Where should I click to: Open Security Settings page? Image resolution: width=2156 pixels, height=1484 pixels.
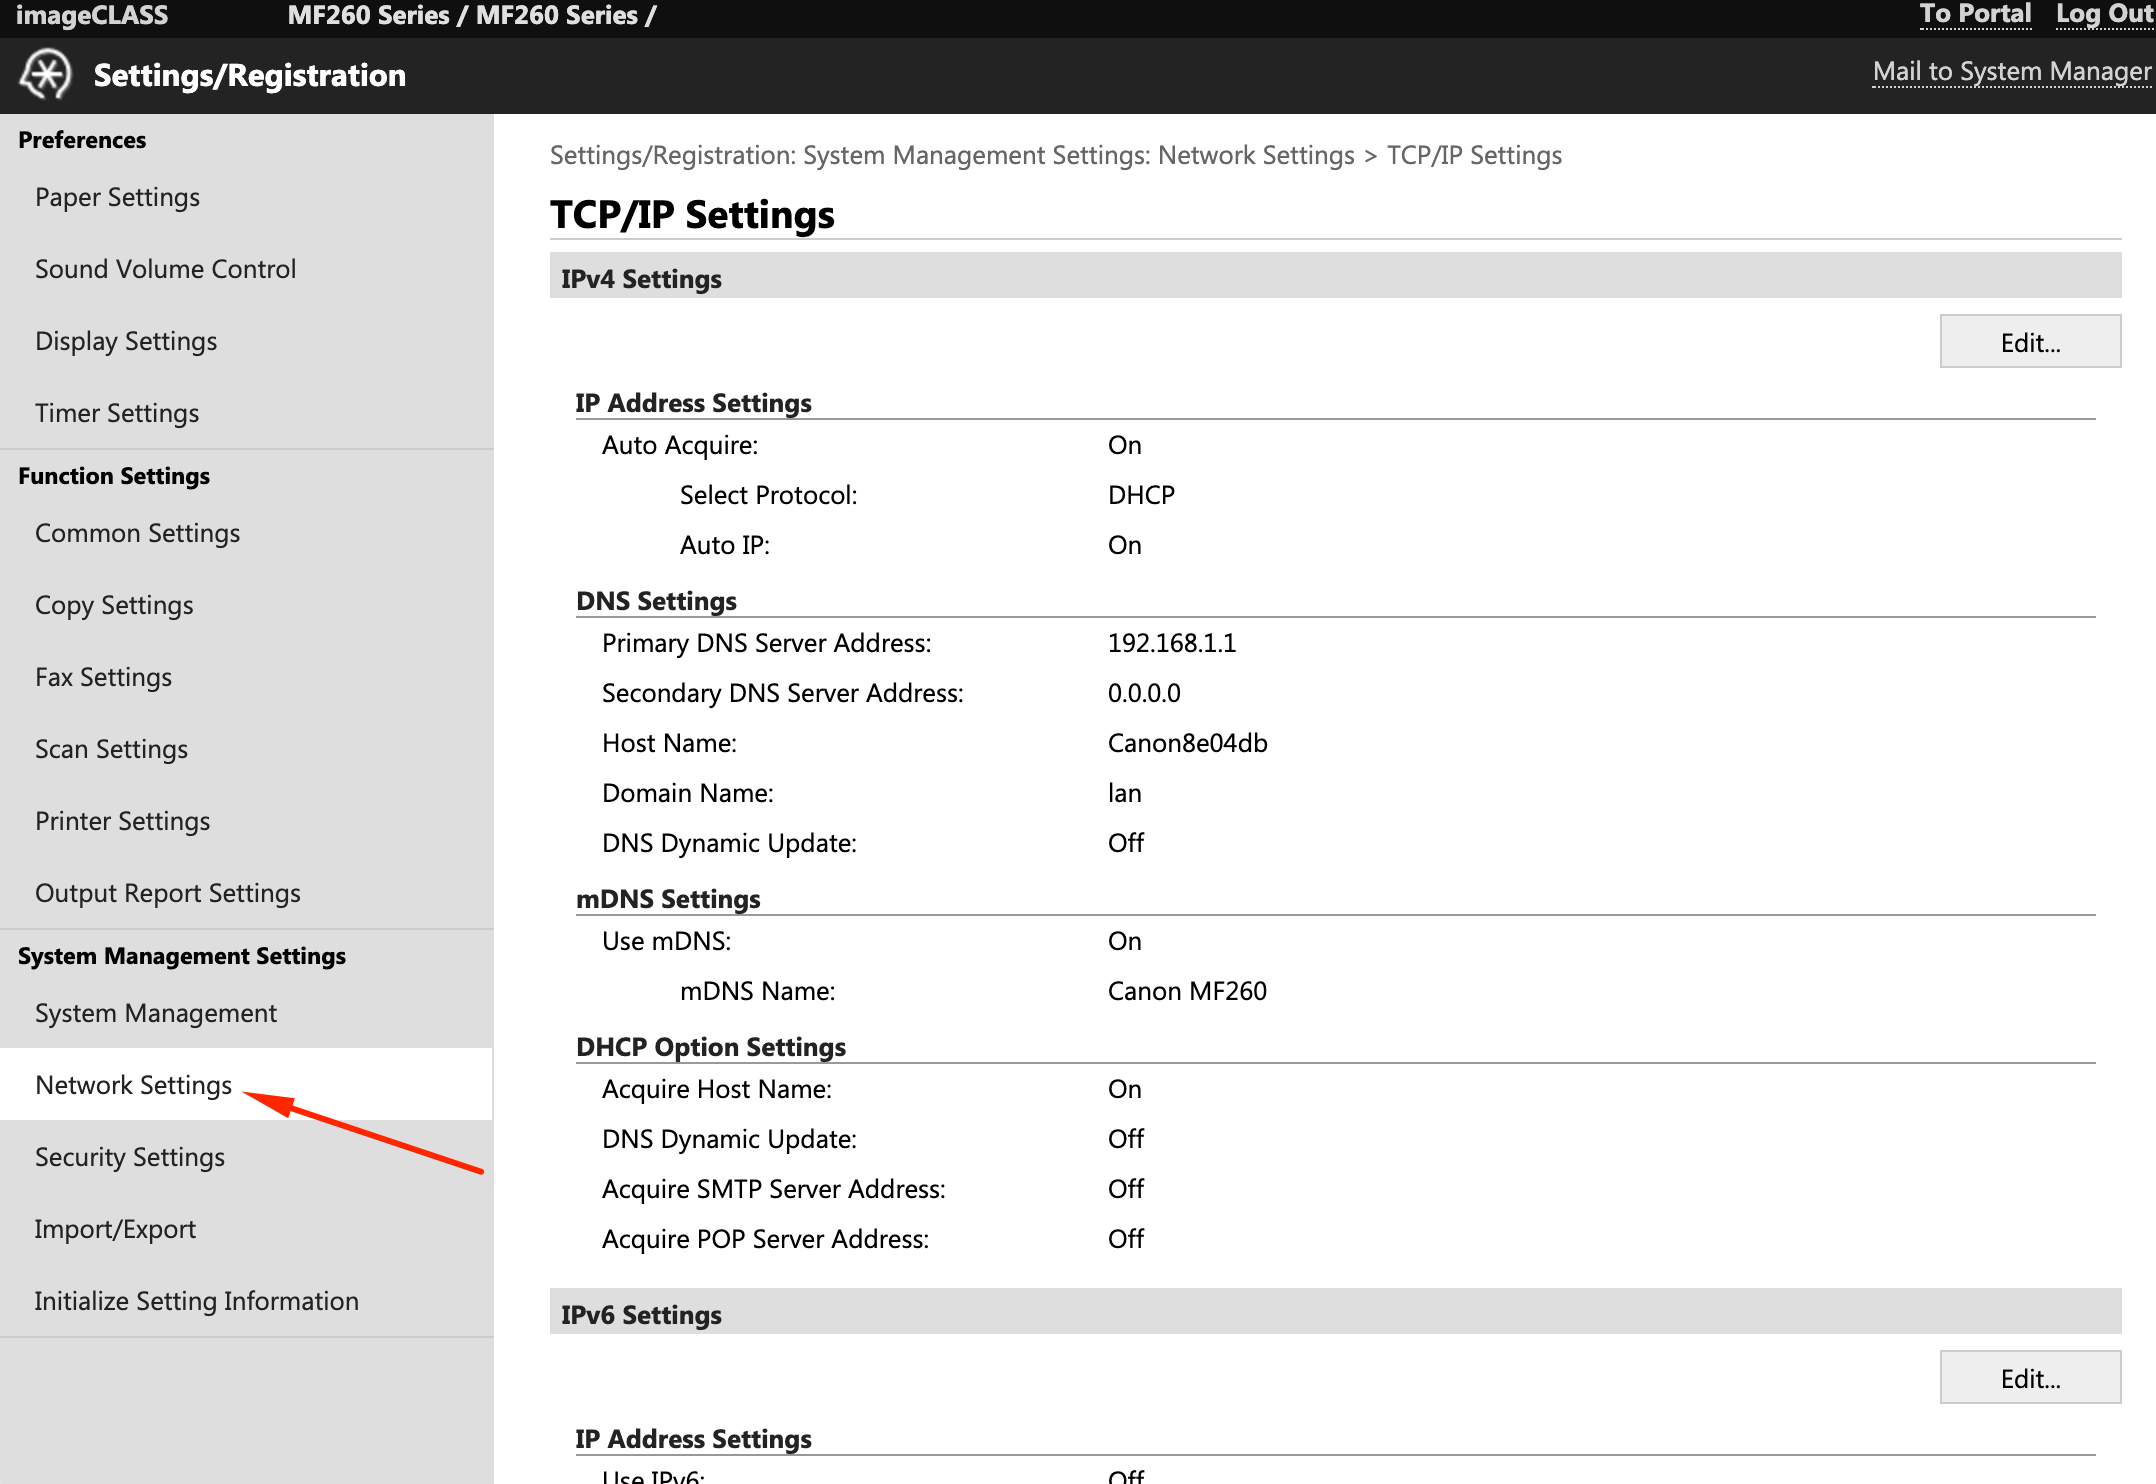130,1157
